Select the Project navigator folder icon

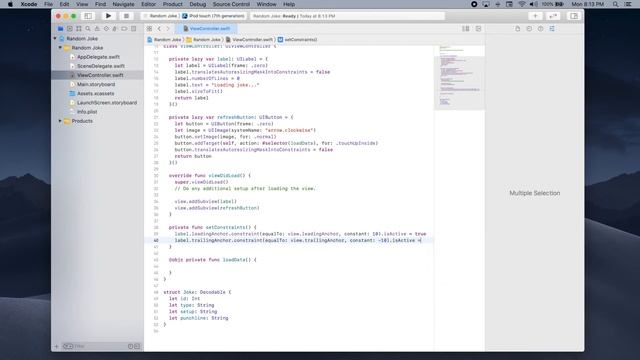click(x=60, y=29)
